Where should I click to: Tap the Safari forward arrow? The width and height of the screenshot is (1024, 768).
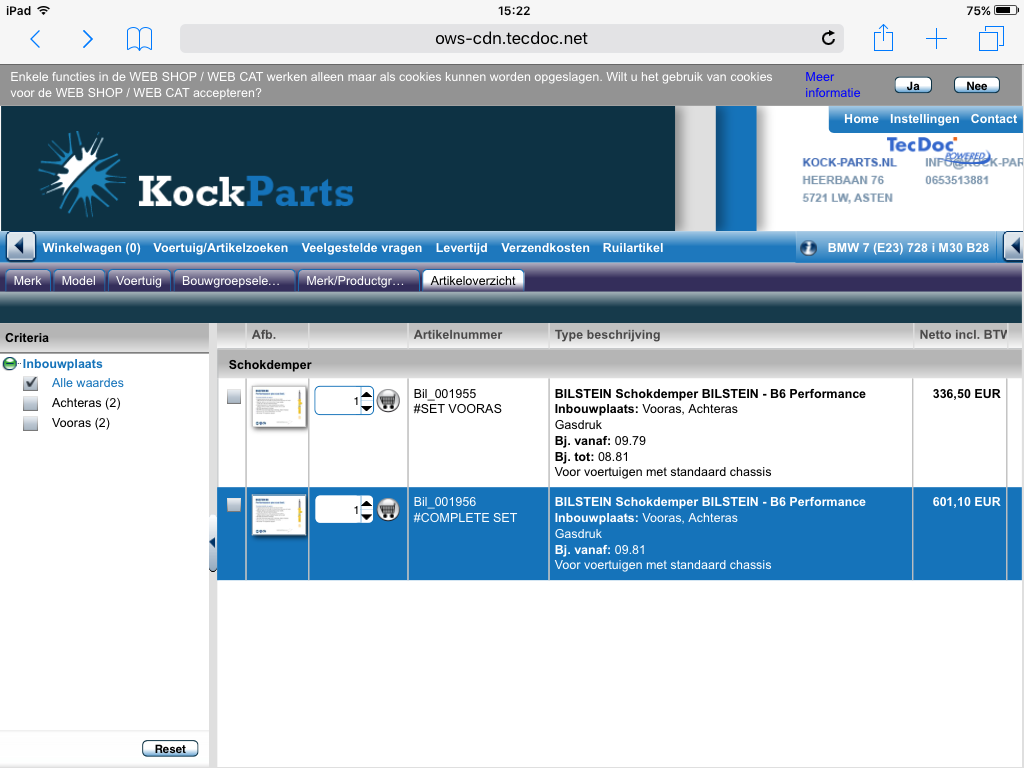coord(88,39)
